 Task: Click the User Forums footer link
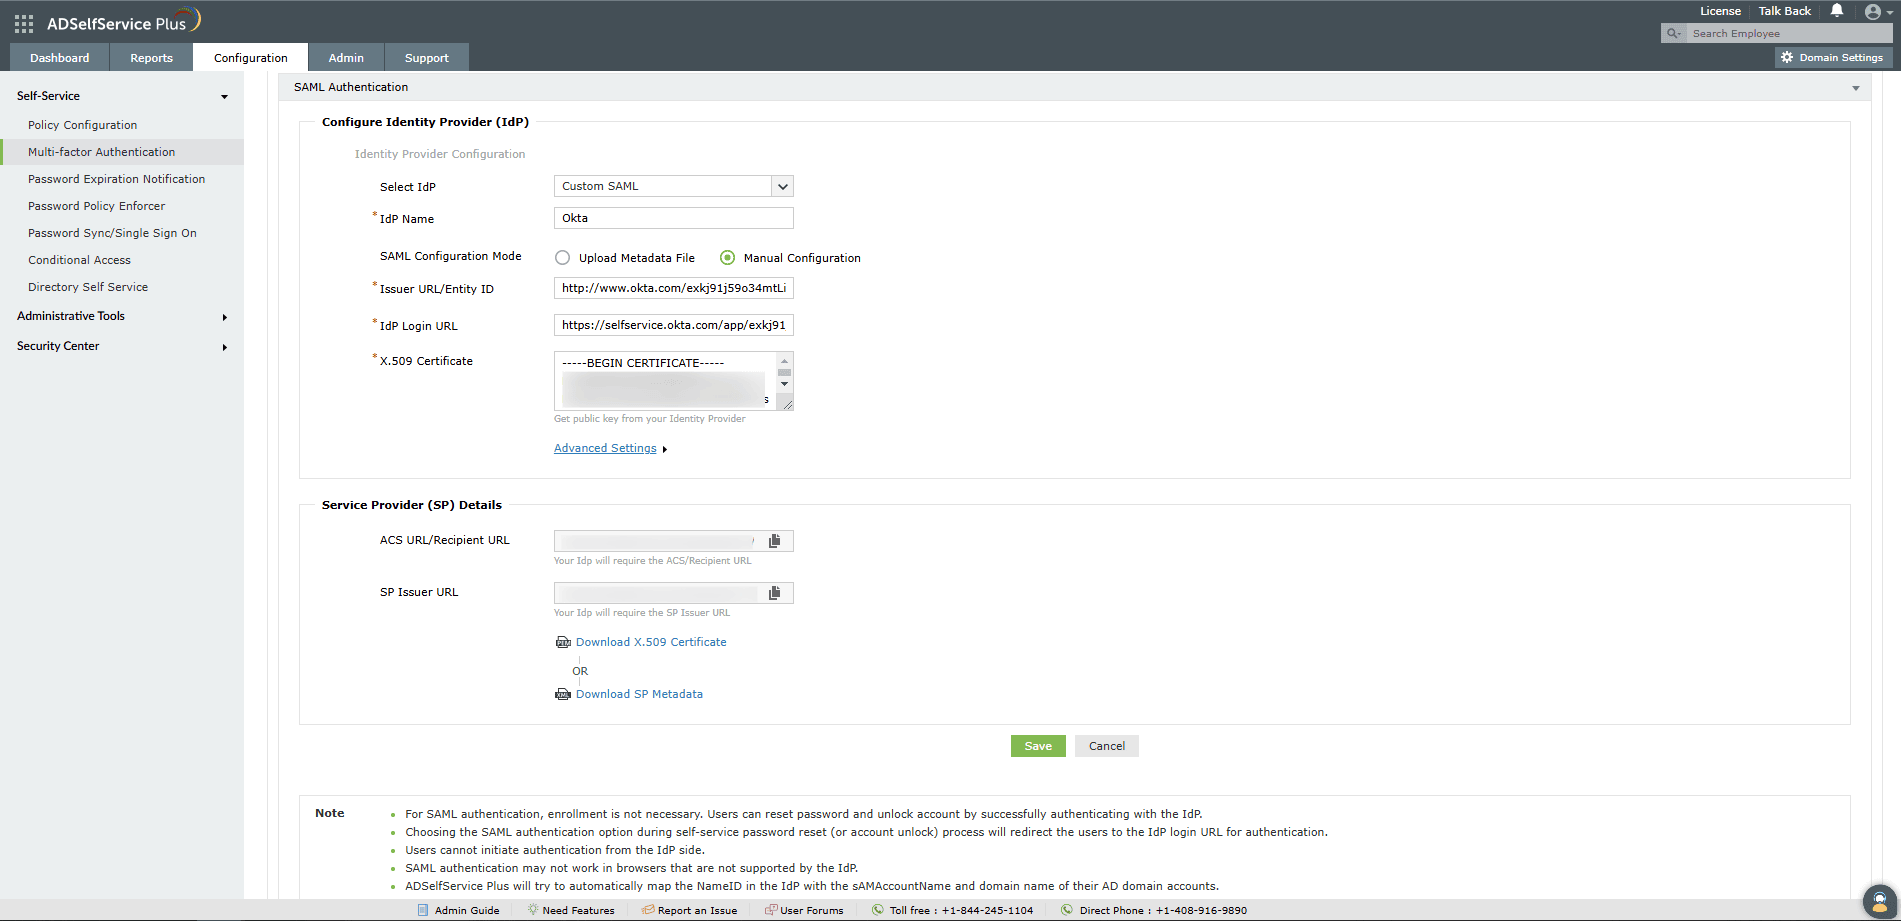click(x=812, y=910)
